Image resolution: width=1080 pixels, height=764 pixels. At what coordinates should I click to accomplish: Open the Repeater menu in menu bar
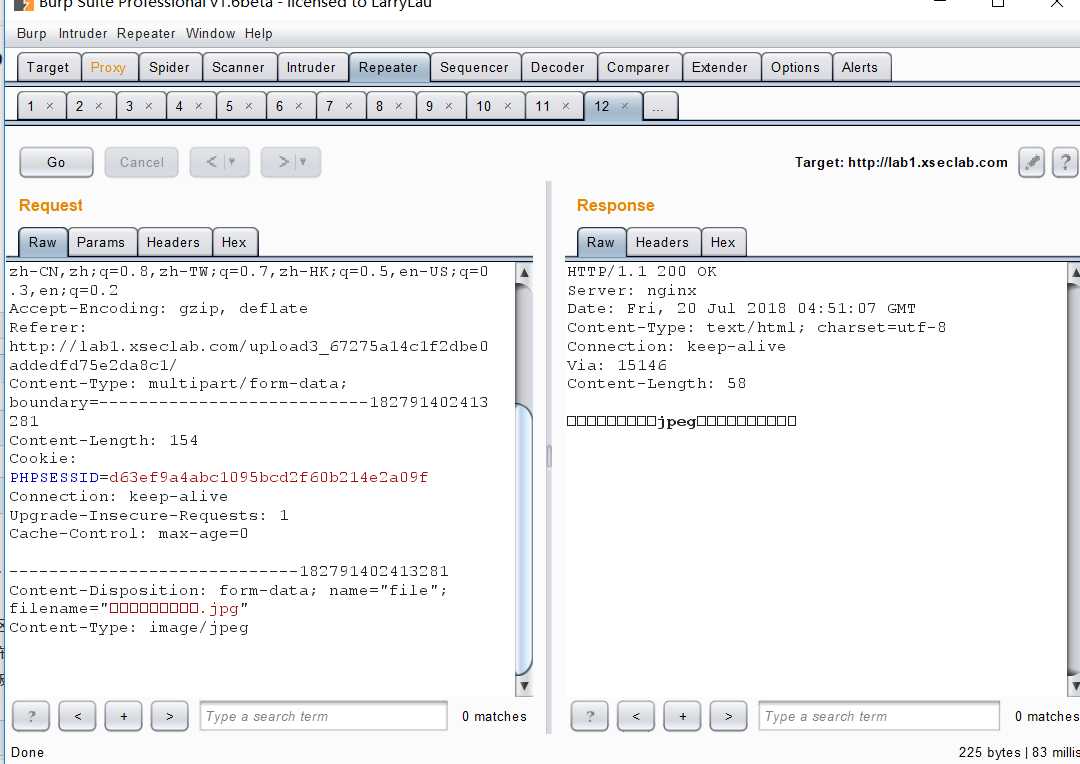pyautogui.click(x=146, y=33)
